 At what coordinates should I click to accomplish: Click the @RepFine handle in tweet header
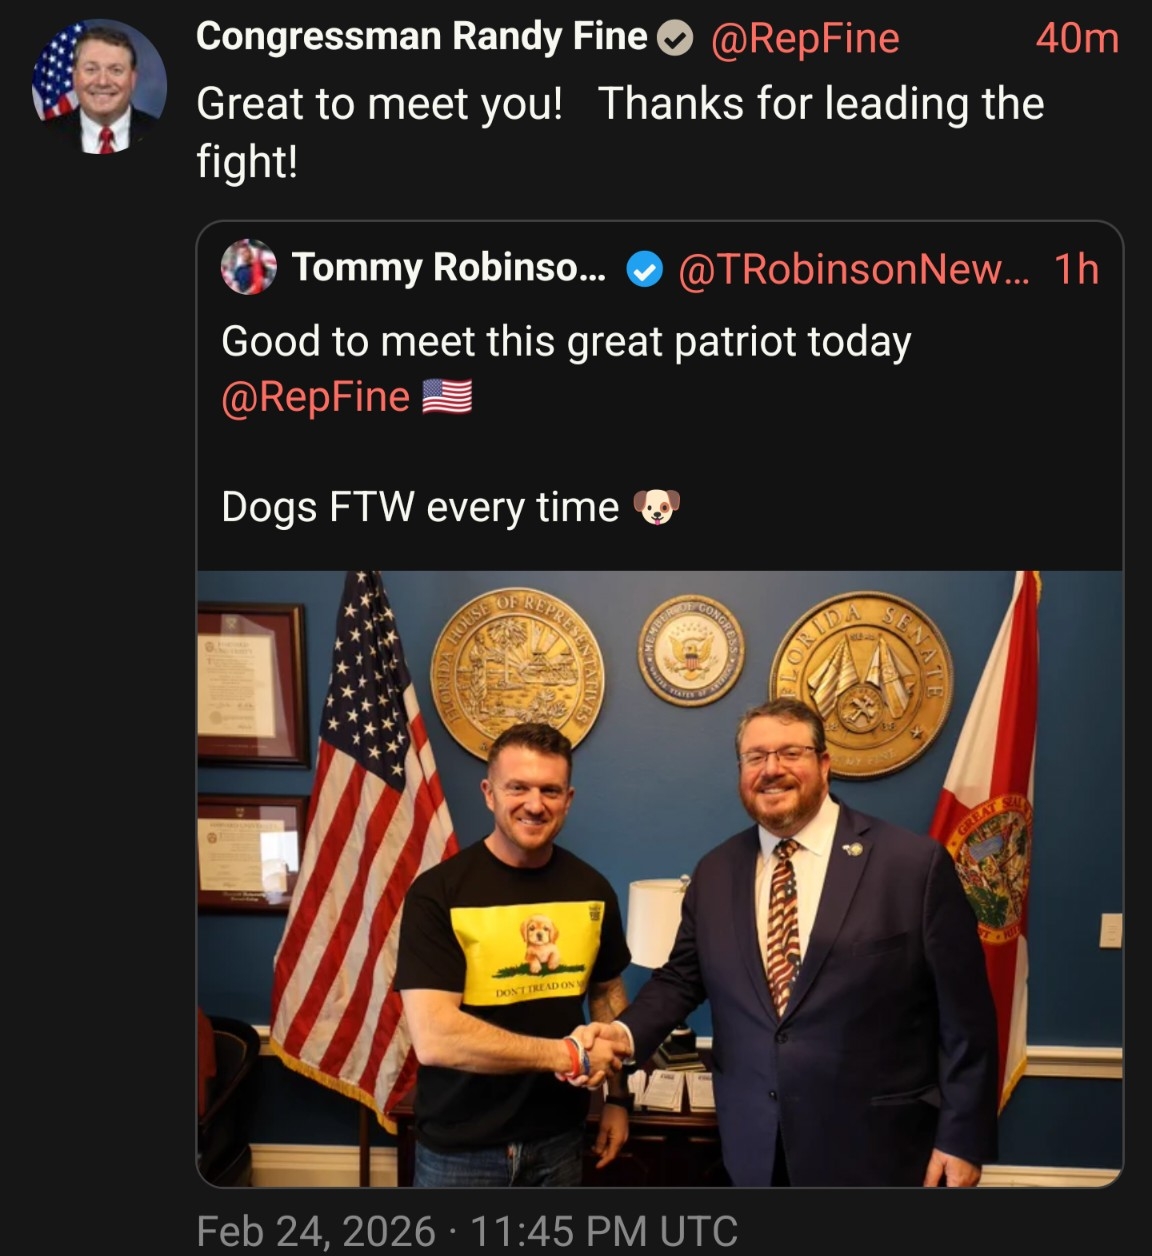[804, 39]
